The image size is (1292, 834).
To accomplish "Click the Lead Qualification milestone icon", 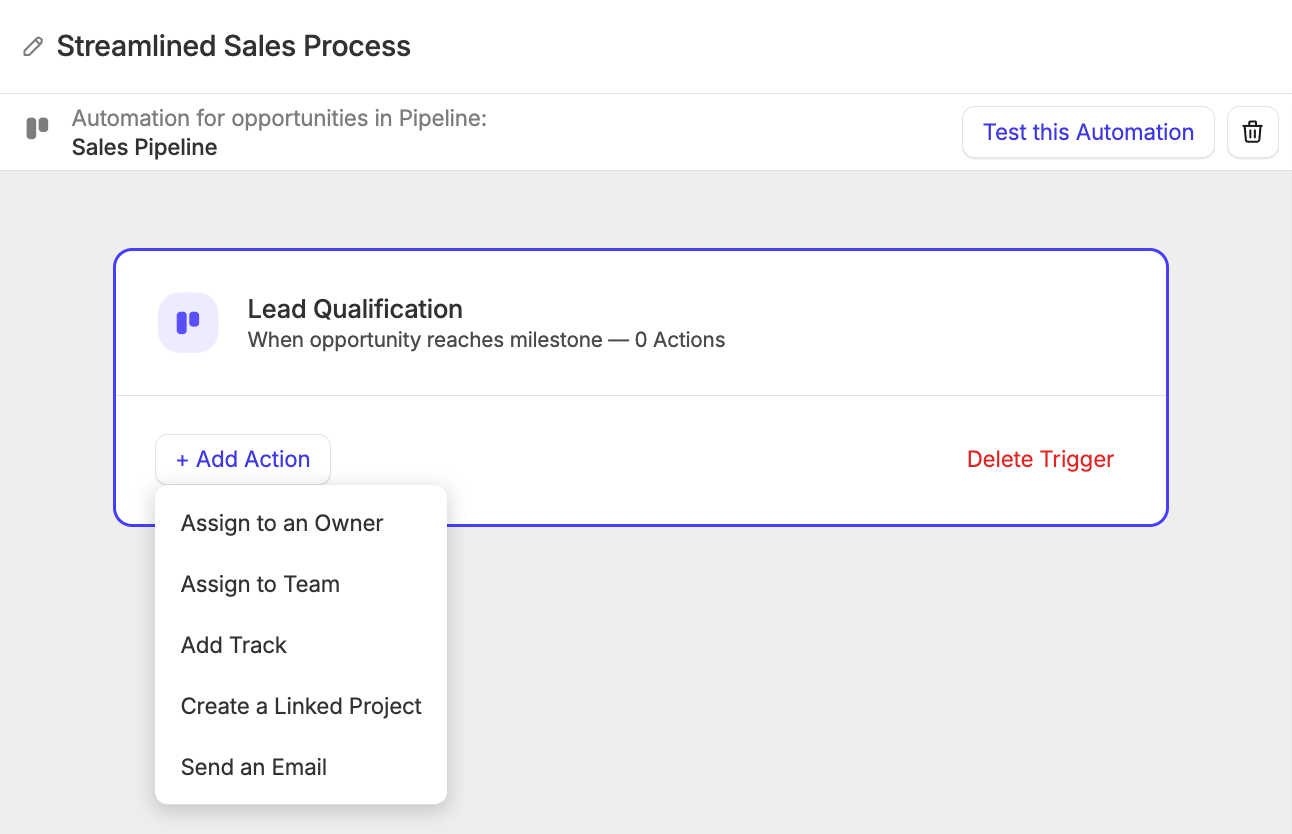I will click(x=188, y=323).
